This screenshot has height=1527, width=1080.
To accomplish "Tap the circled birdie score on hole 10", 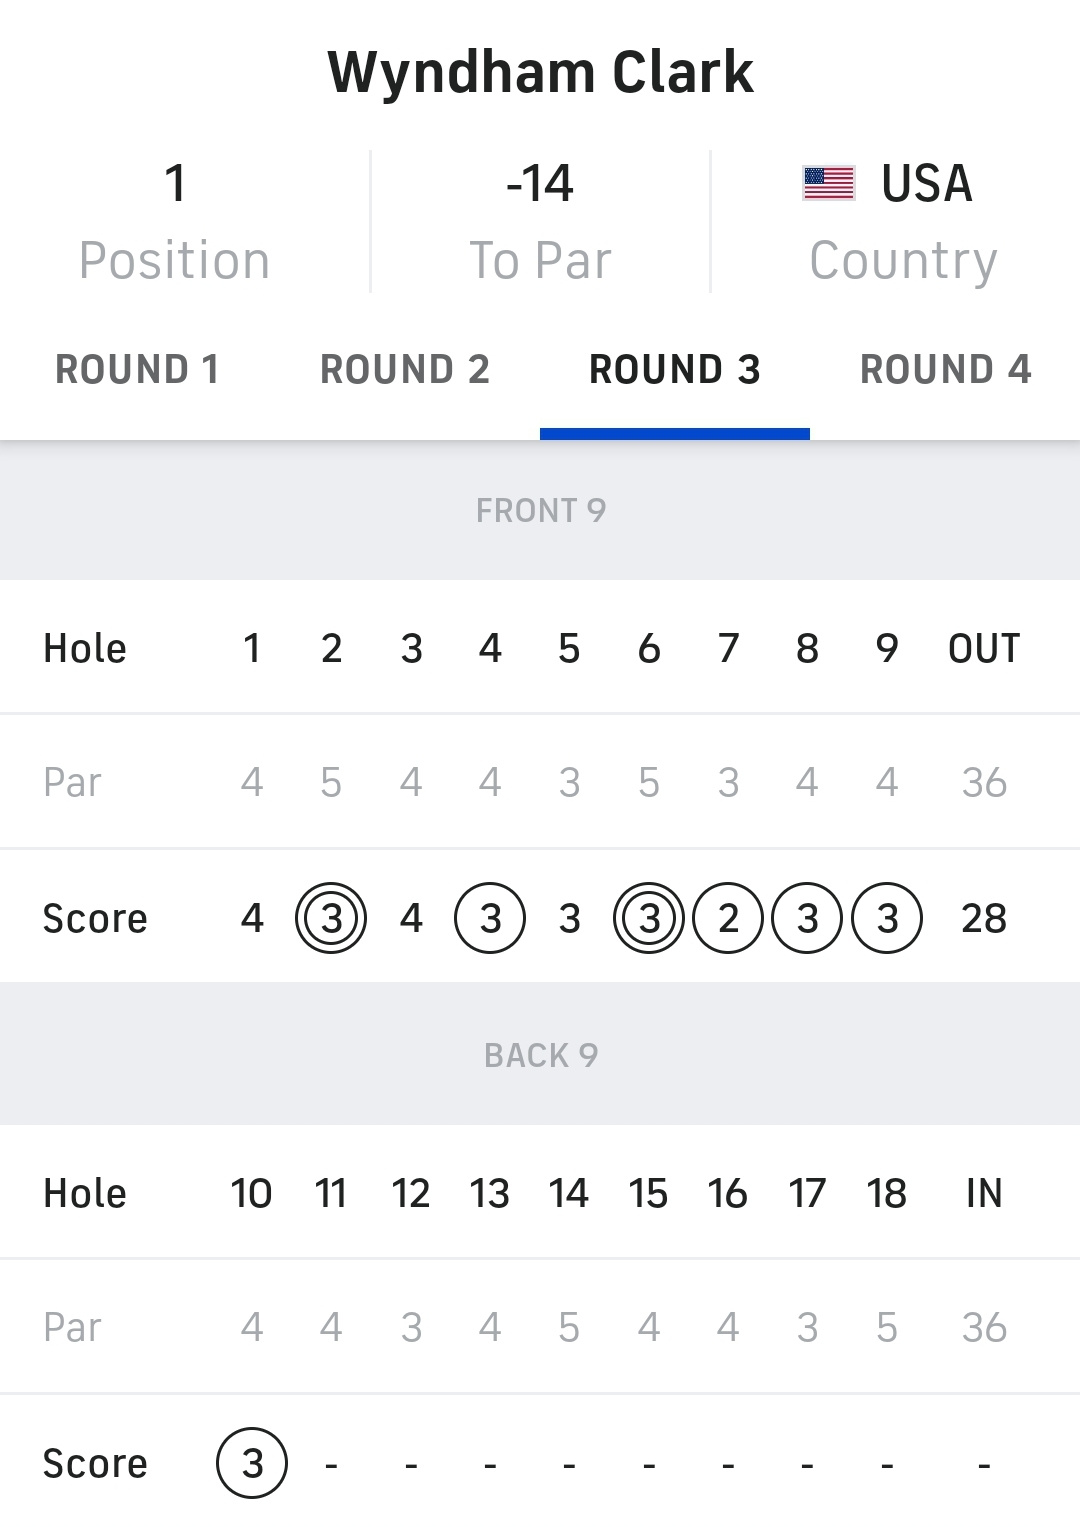I will point(252,1463).
